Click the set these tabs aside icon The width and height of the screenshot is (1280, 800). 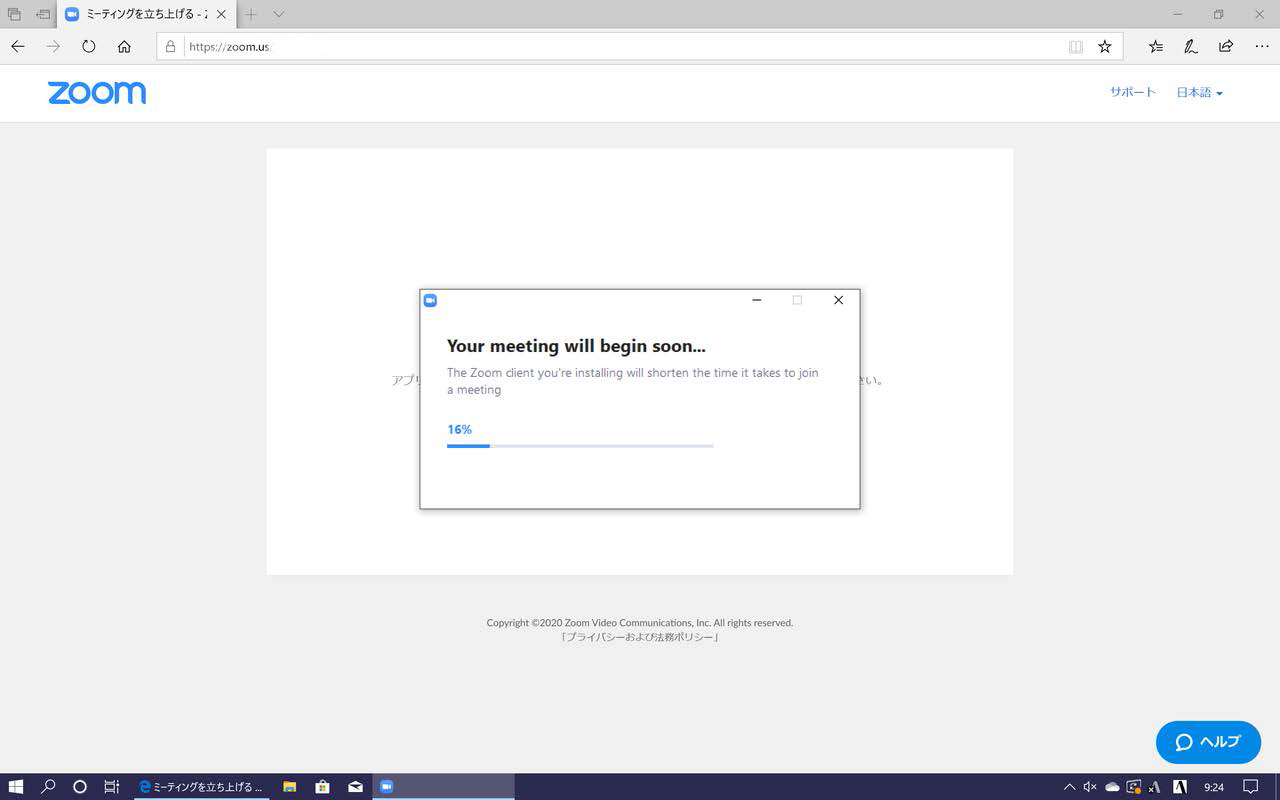click(x=43, y=14)
